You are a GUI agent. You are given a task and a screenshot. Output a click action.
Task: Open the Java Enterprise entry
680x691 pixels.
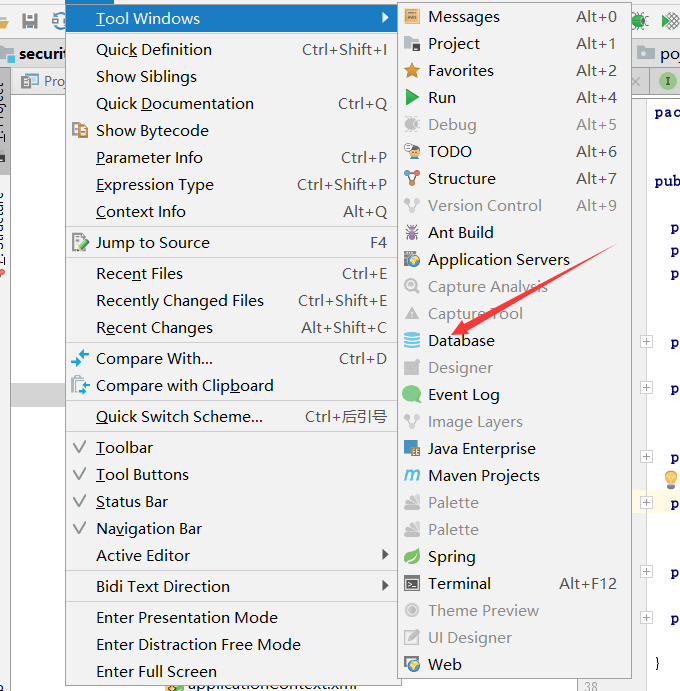pos(514,449)
